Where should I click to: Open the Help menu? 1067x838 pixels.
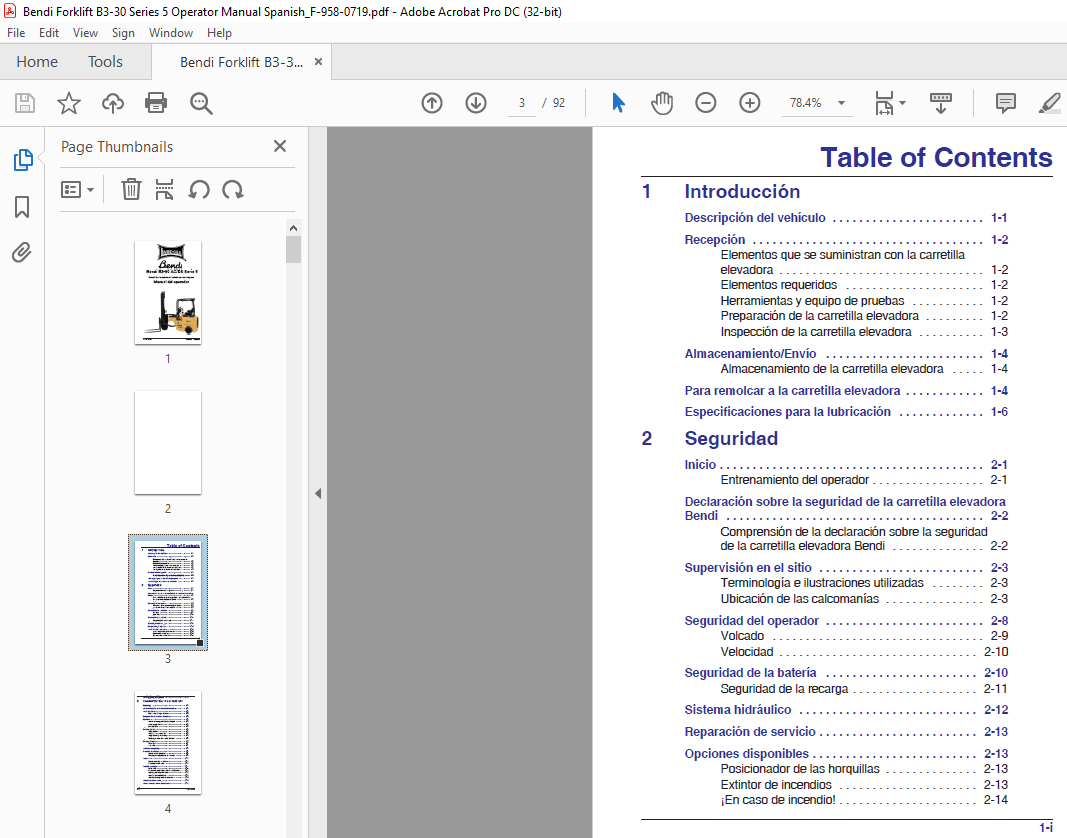(219, 33)
